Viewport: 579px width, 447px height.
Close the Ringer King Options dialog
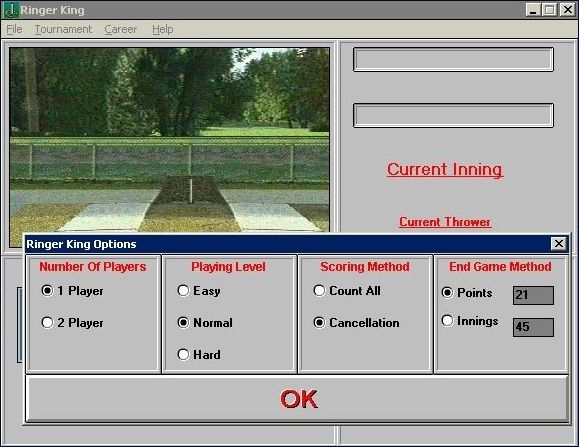click(x=559, y=244)
